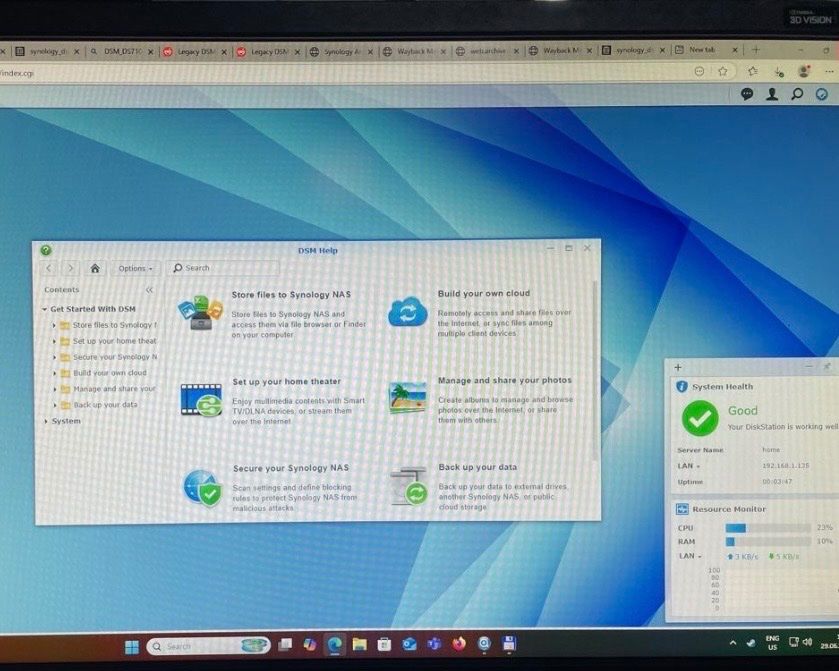Open the DSM user account menu icon

[x=772, y=94]
